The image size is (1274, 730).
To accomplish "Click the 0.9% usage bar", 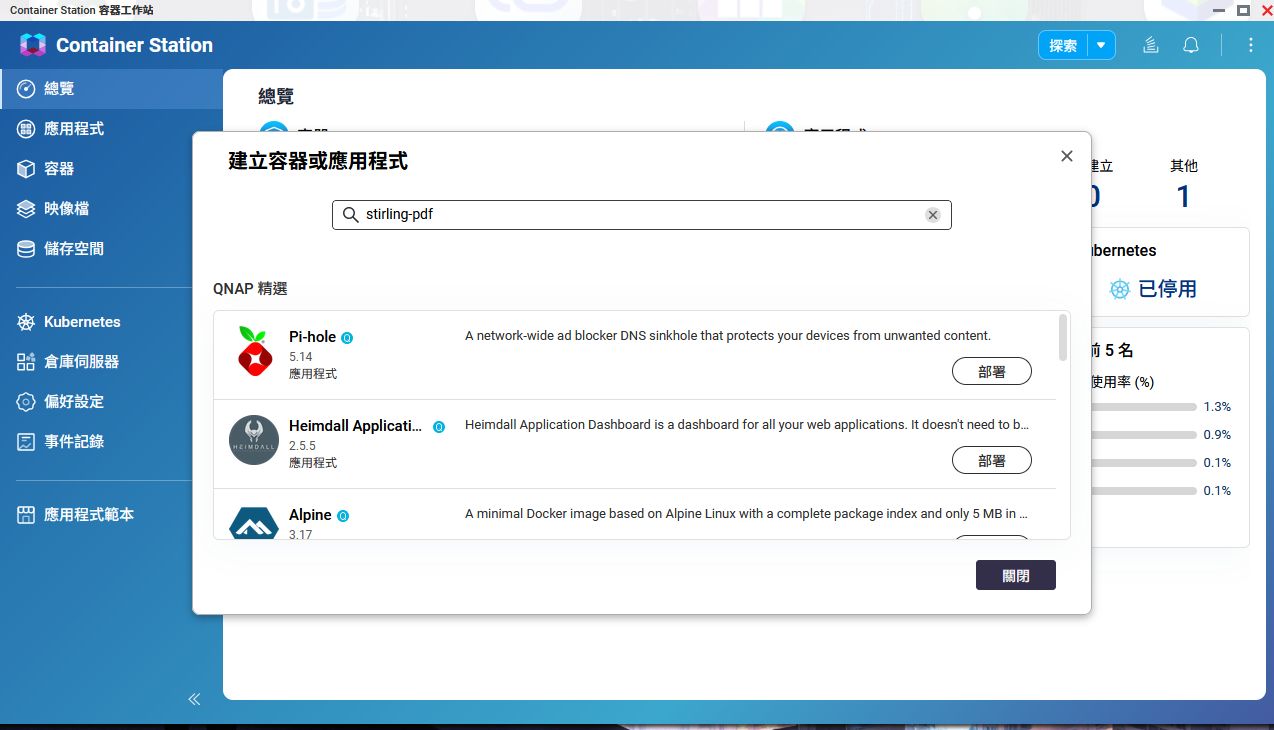I will click(1144, 435).
